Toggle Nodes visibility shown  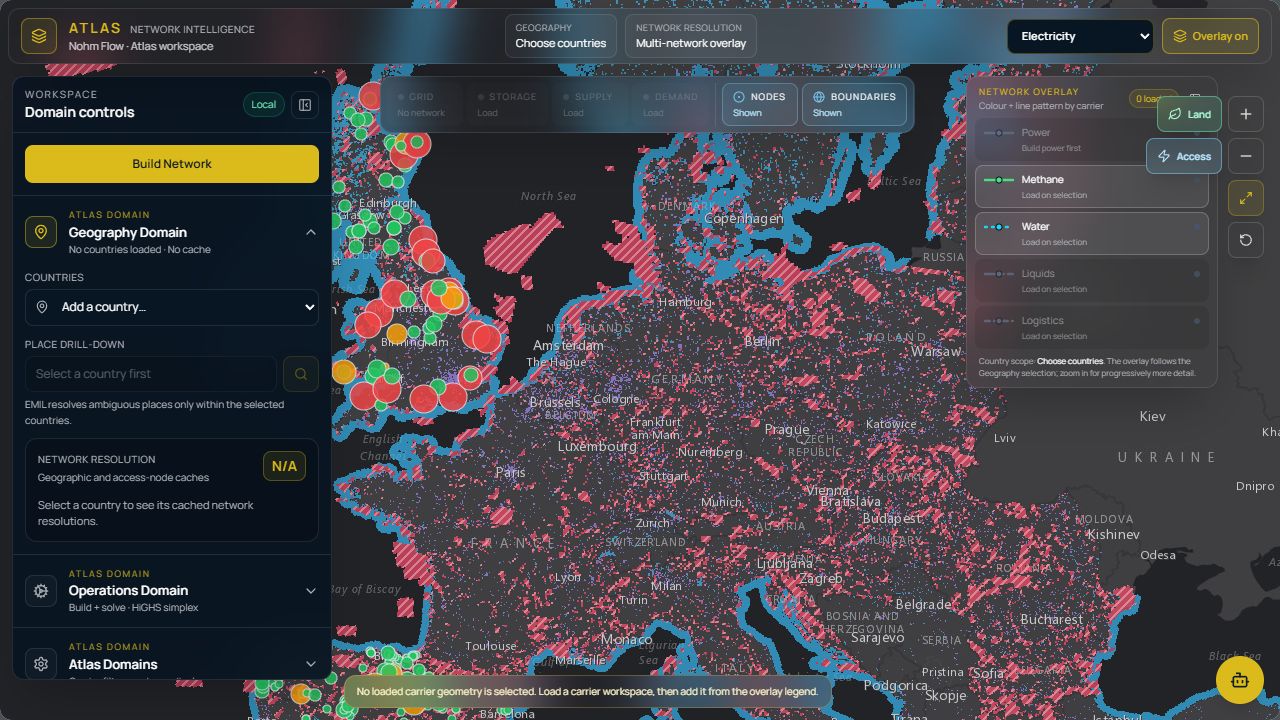[759, 104]
